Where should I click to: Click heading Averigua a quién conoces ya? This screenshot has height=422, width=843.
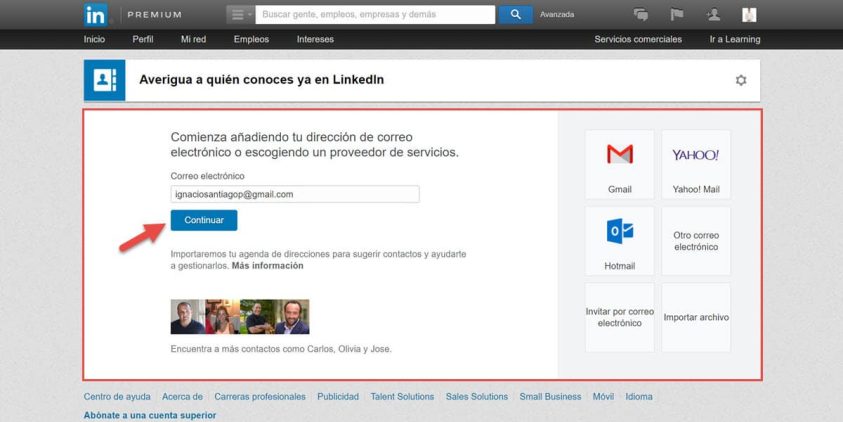pyautogui.click(x=261, y=80)
